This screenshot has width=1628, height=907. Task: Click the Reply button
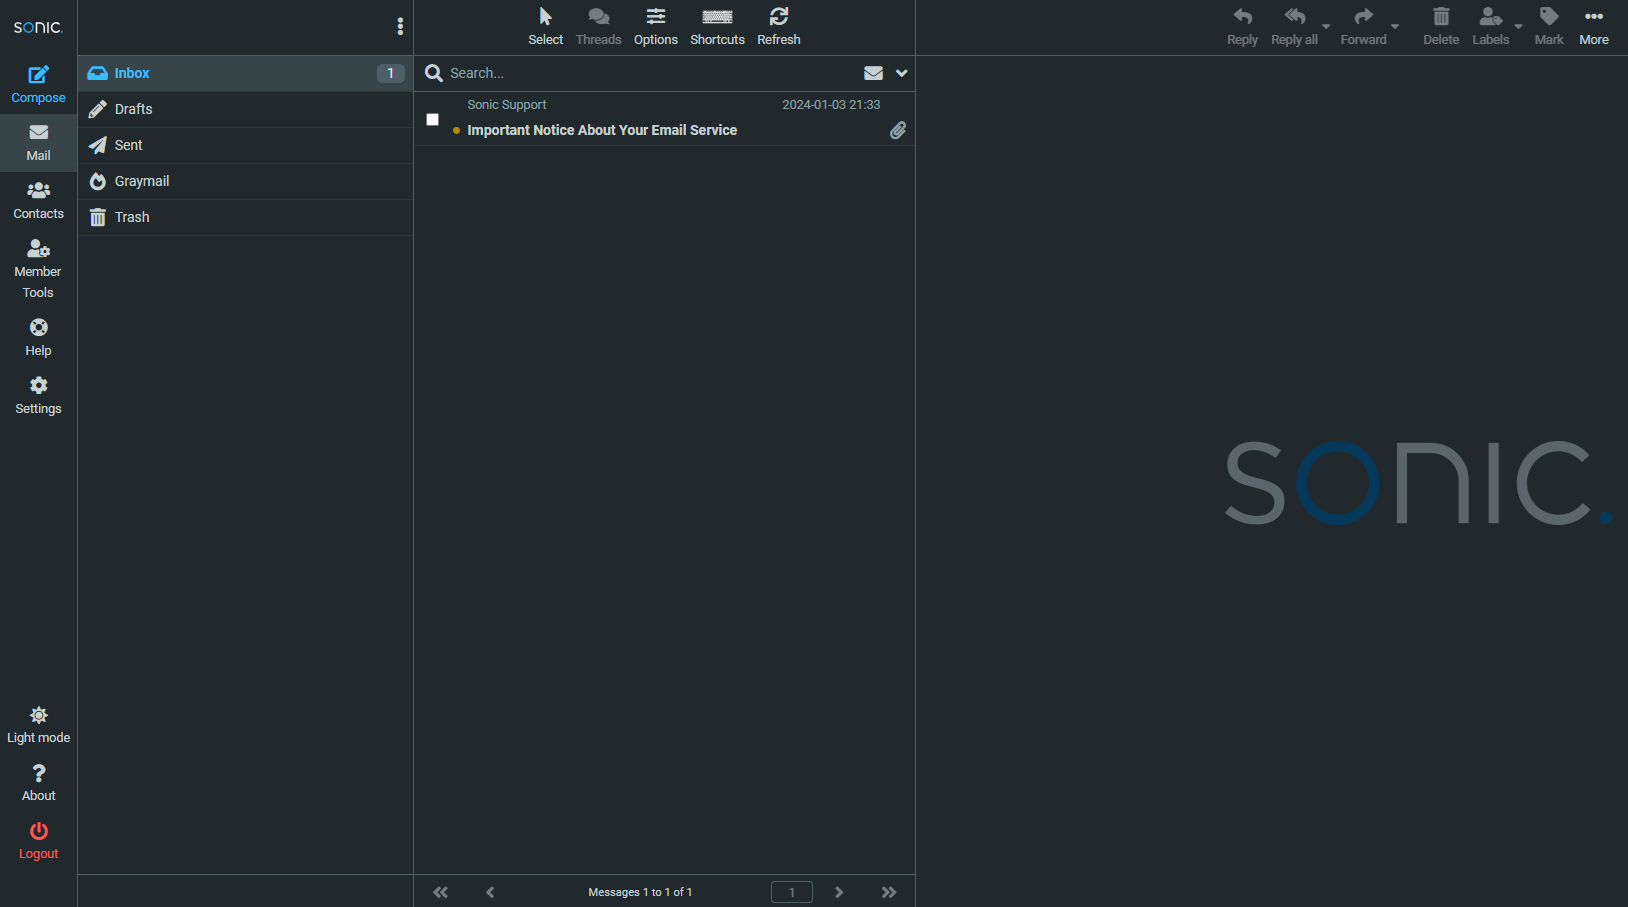[x=1242, y=27]
